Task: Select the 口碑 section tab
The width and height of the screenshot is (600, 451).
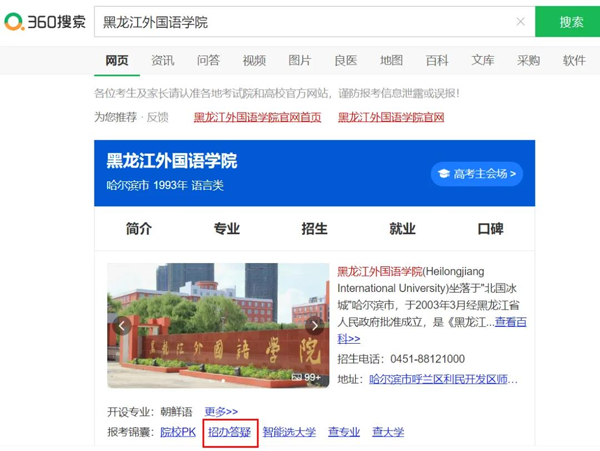Action: pyautogui.click(x=490, y=228)
